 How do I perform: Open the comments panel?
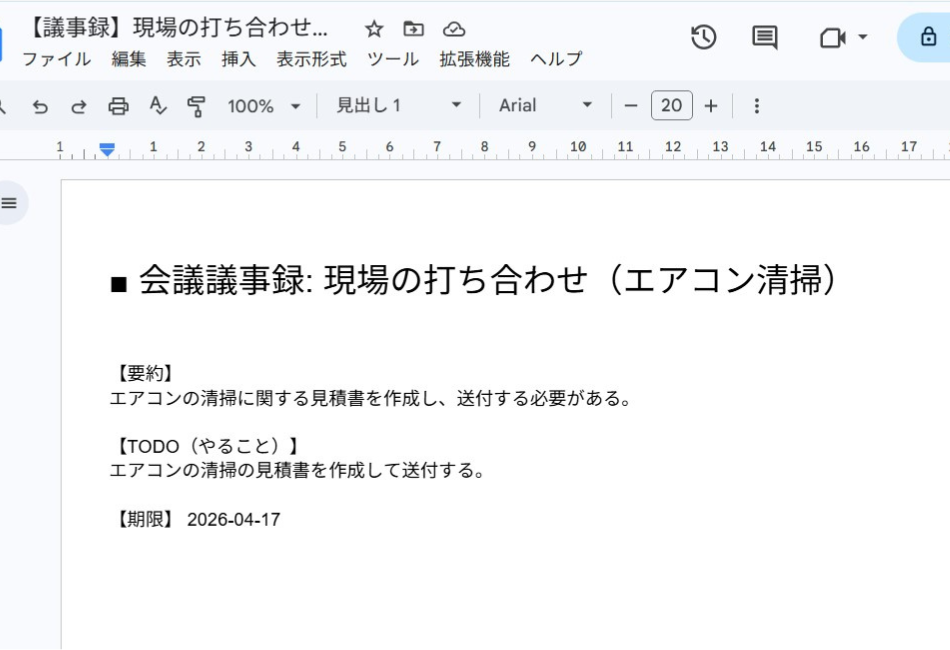[x=767, y=34]
